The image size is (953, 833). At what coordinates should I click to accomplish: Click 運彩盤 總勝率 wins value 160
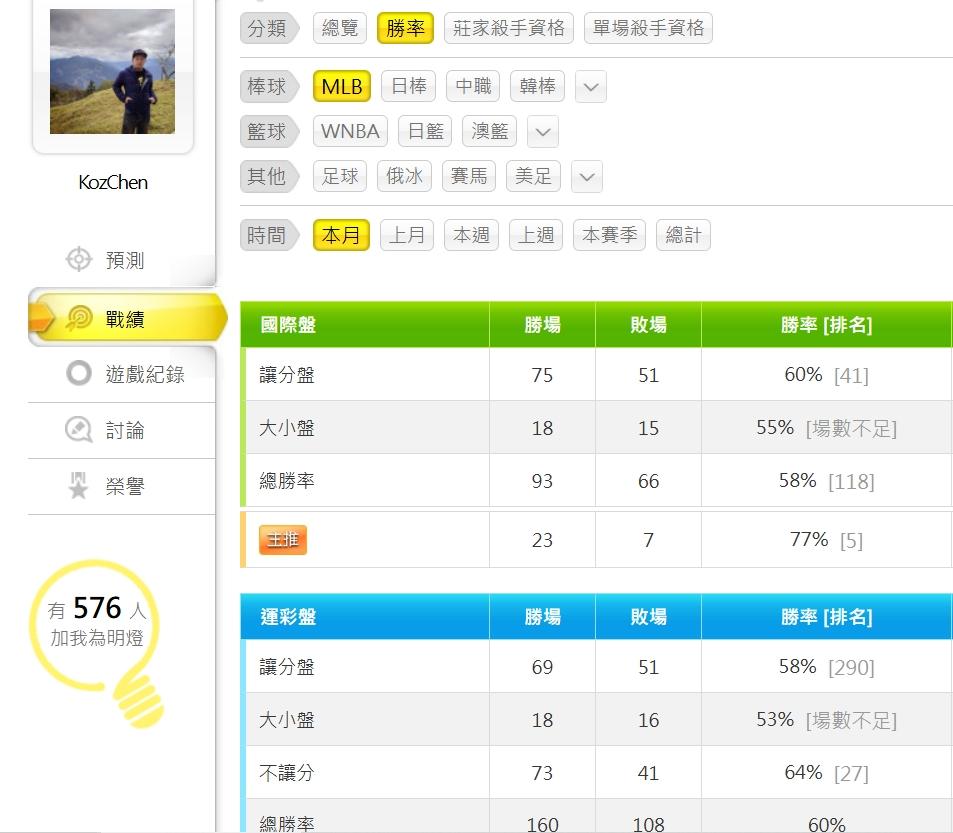(x=542, y=824)
